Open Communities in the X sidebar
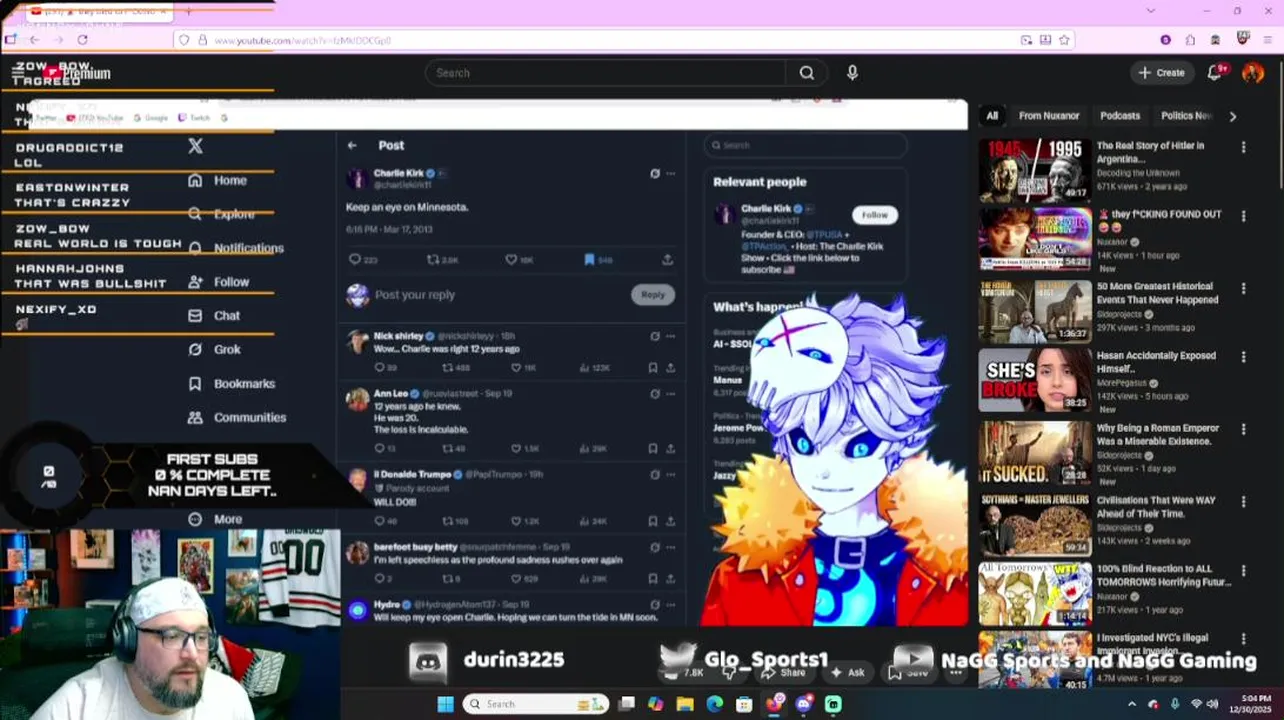This screenshot has width=1284, height=720. tap(236, 417)
